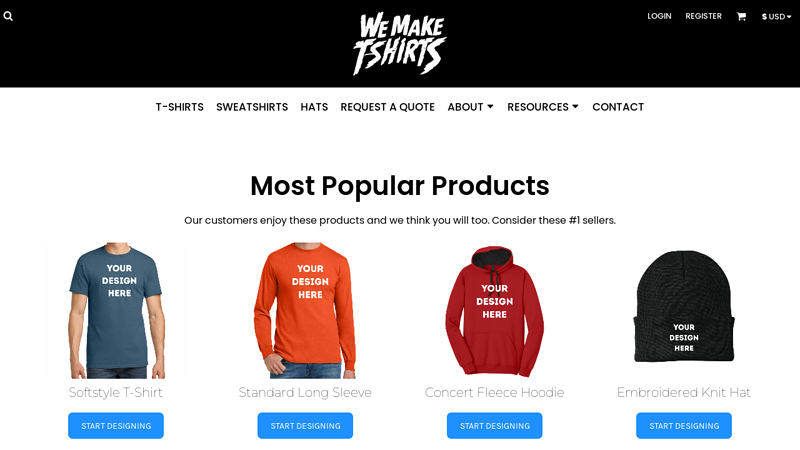Open the Hats menu item
Image resolution: width=800 pixels, height=450 pixels.
[314, 107]
